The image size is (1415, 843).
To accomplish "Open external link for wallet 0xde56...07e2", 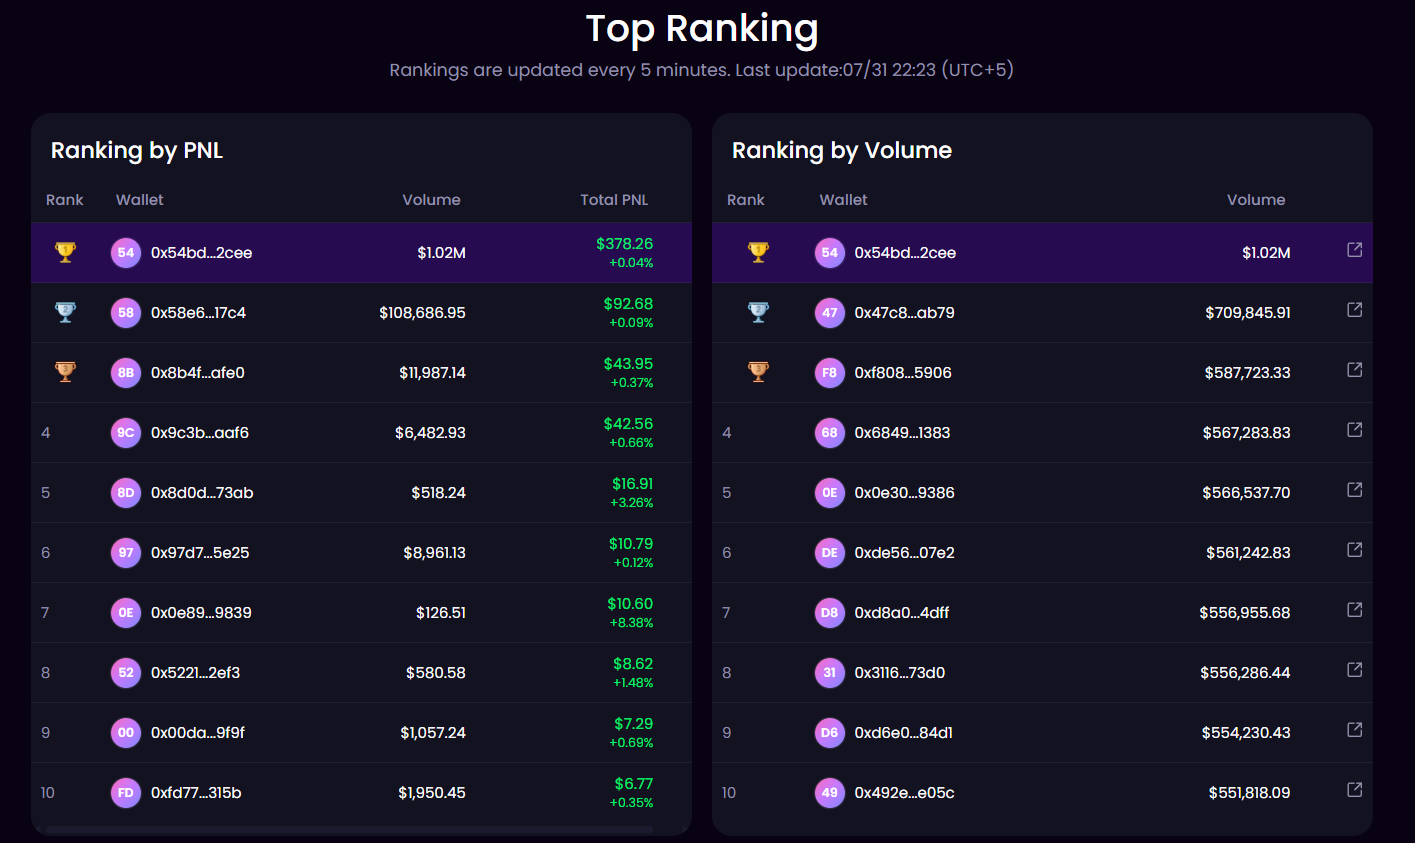I will click(x=1355, y=550).
